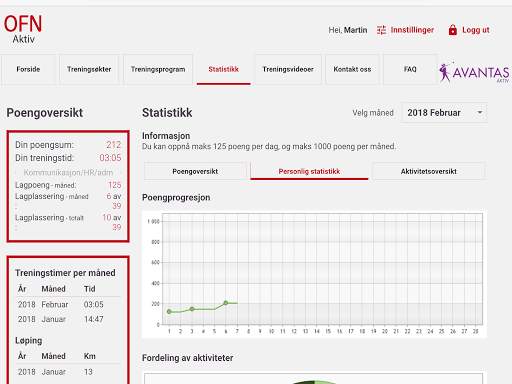Click the user name Martin
The image size is (512, 384).
coord(355,30)
